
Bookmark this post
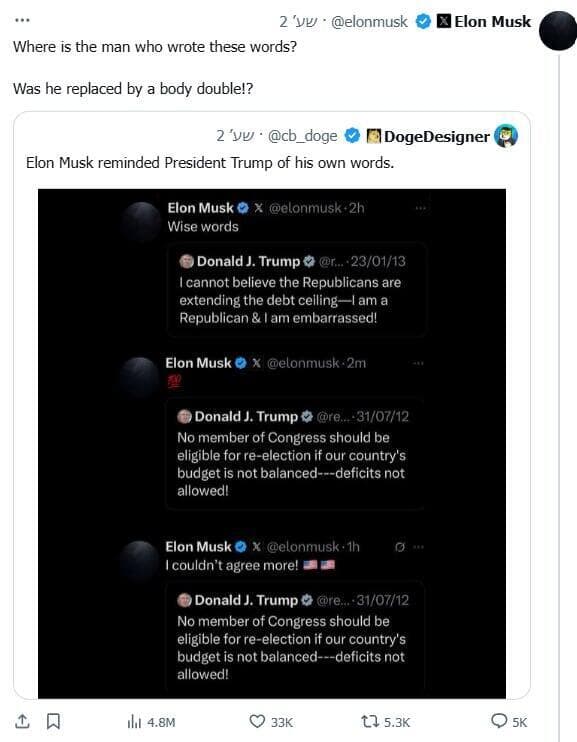click(x=53, y=721)
